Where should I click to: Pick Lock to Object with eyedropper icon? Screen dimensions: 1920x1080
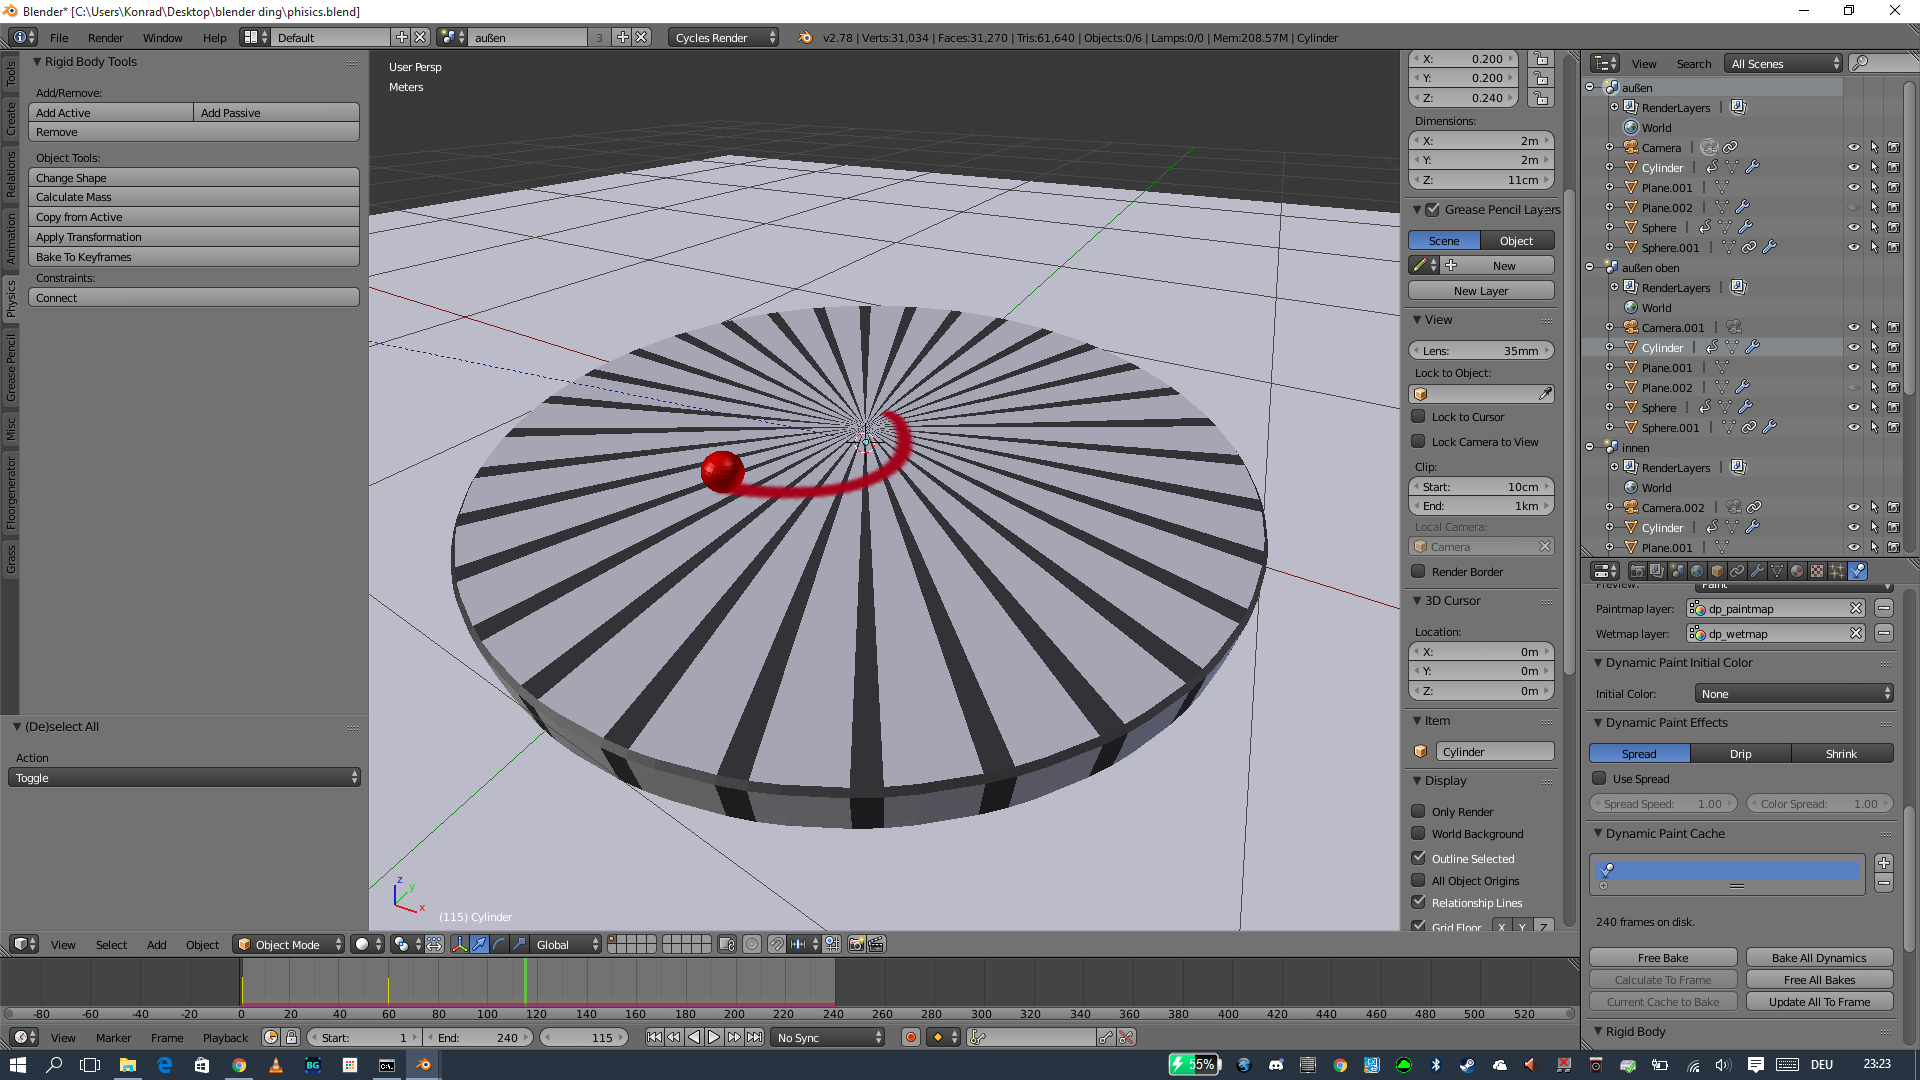point(1545,394)
